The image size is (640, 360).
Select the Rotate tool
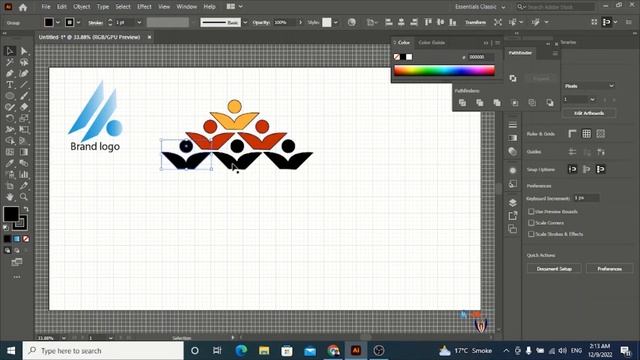click(10, 118)
